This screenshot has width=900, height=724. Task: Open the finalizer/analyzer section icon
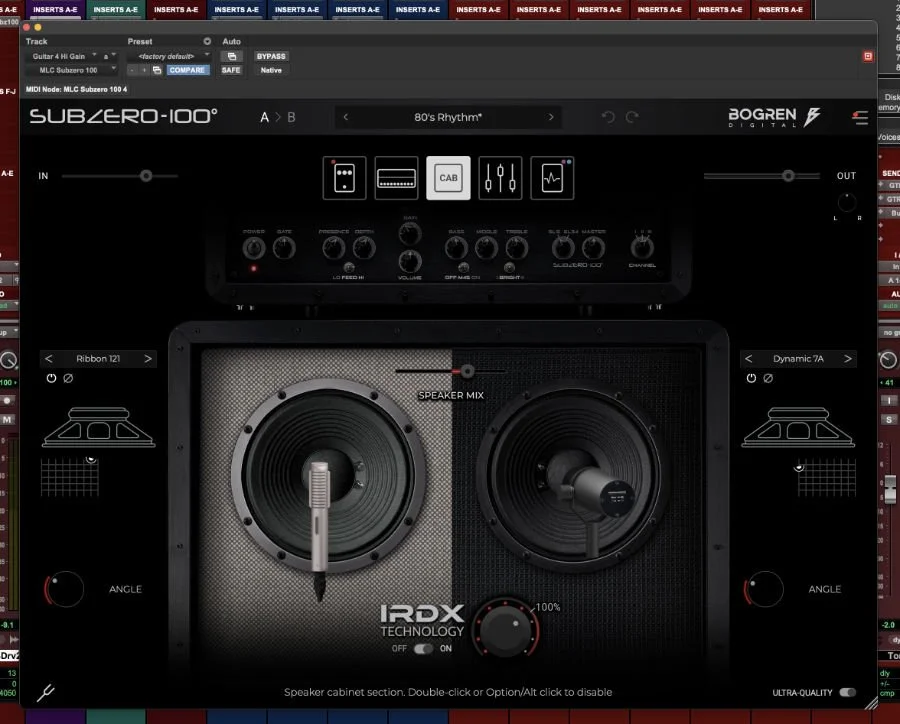(552, 177)
